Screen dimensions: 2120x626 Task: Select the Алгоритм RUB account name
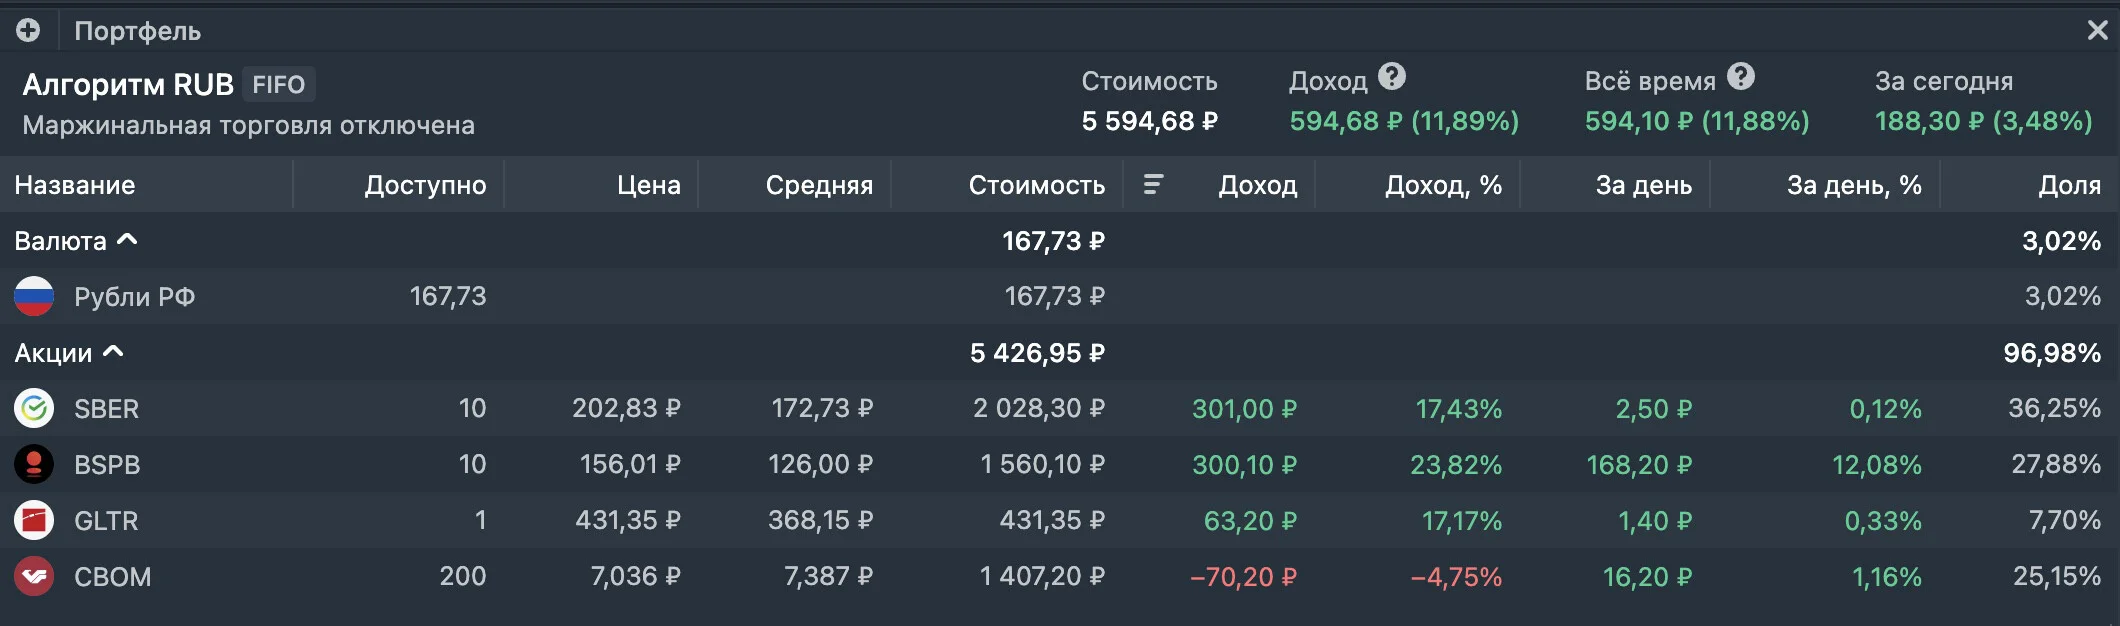tap(128, 84)
